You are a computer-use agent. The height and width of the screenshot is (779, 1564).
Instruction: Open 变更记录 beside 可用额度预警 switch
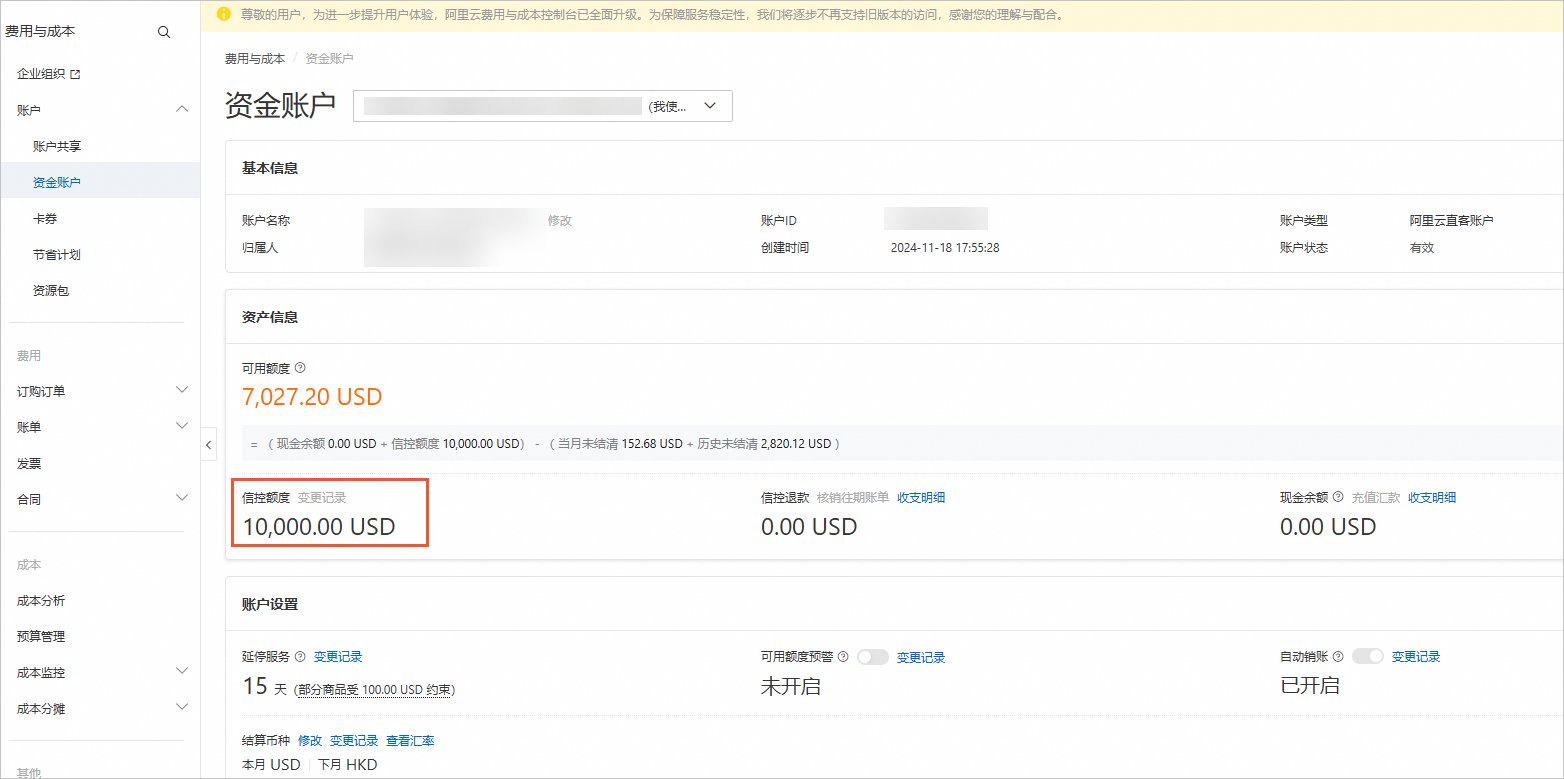pos(921,657)
